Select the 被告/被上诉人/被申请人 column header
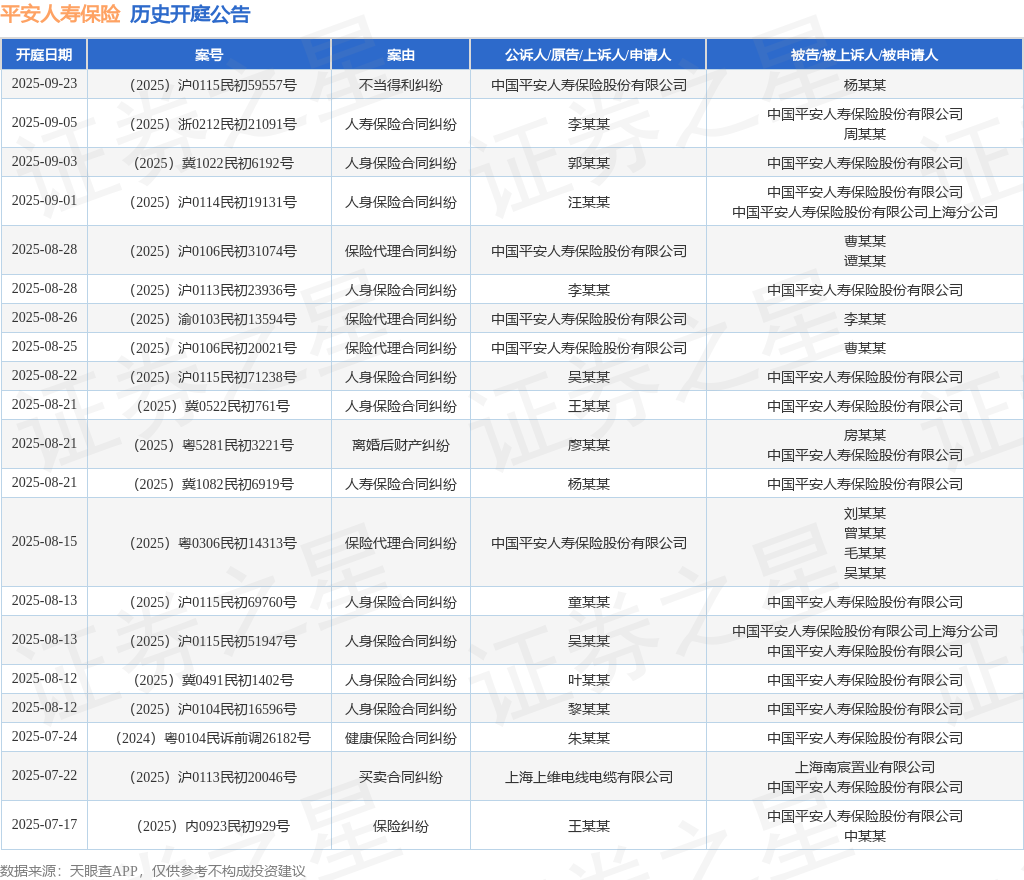 click(x=864, y=55)
